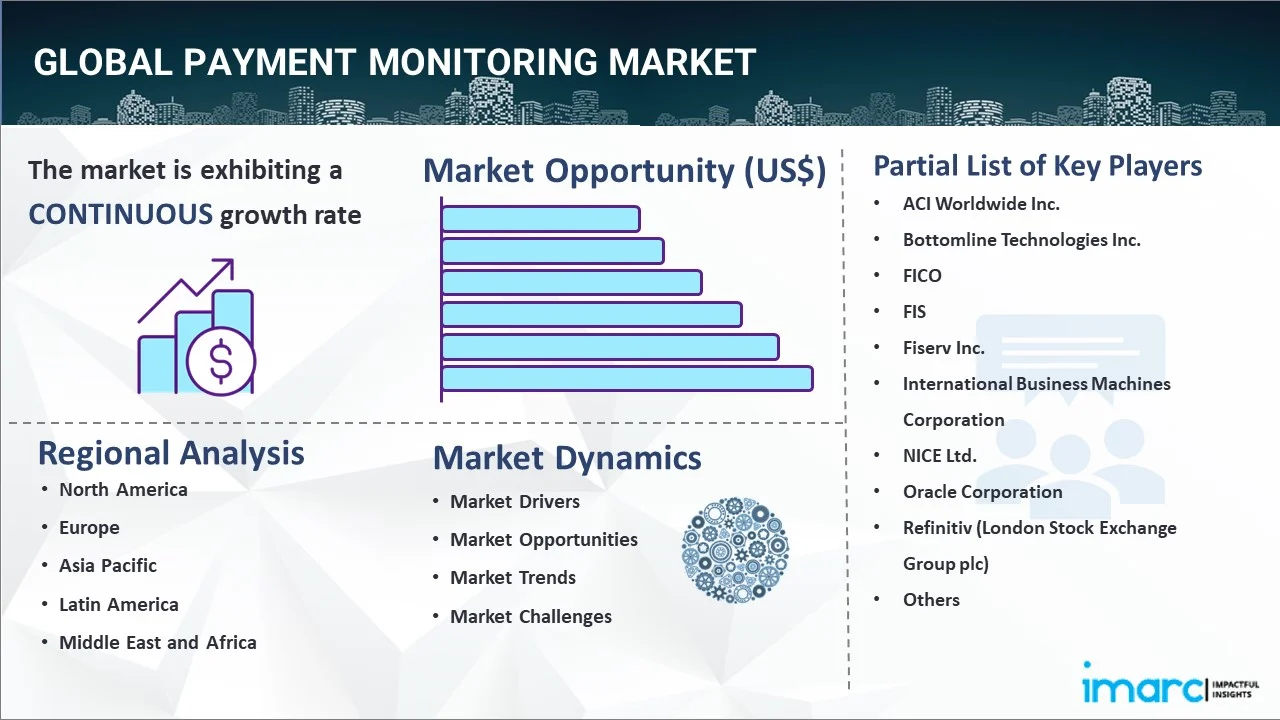Click ACI Worldwide Inc. in key players

(981, 203)
